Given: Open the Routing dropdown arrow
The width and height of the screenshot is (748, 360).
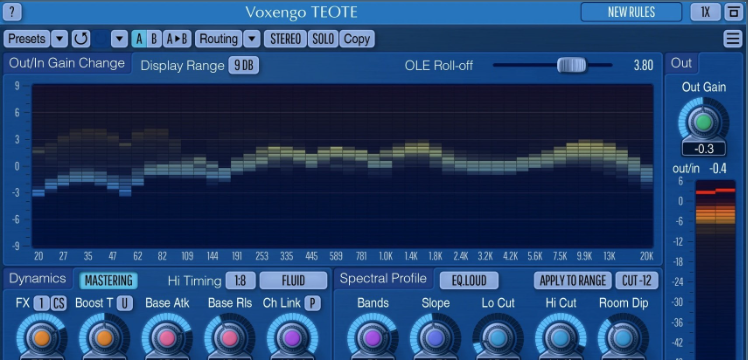Looking at the screenshot, I should pos(252,39).
